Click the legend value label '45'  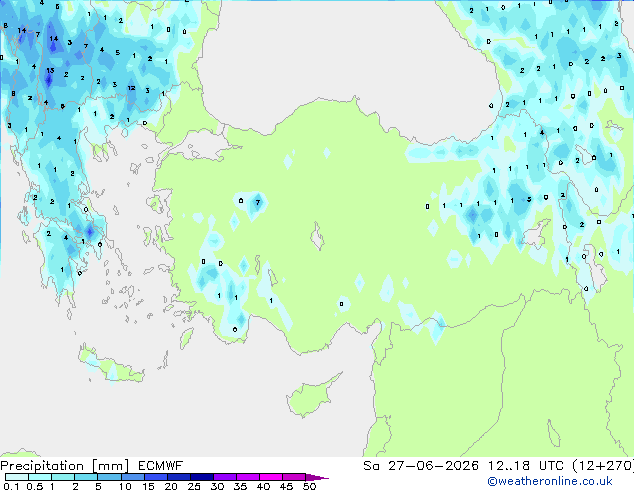[286, 486]
